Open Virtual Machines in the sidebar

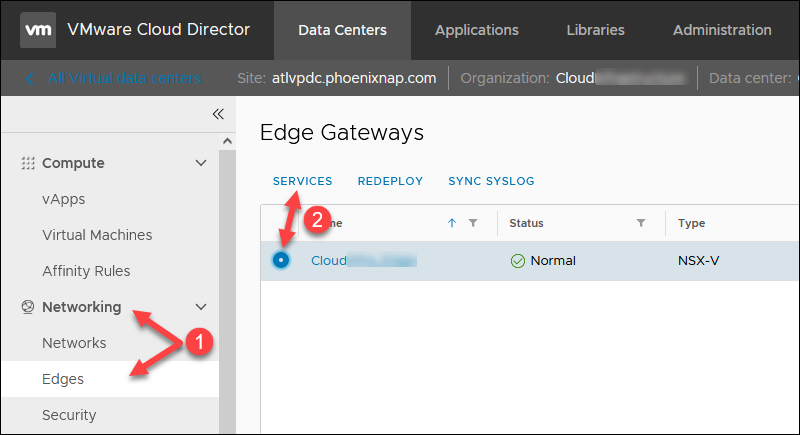[97, 235]
